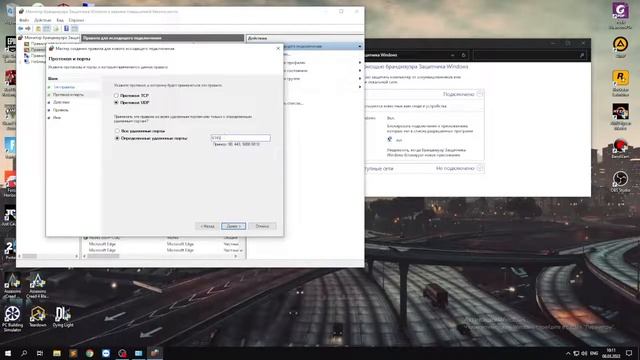Image resolution: width=640 pixels, height=360 pixels.
Task: Click the refresh icon in Control Panel address bar
Action: [463, 55]
